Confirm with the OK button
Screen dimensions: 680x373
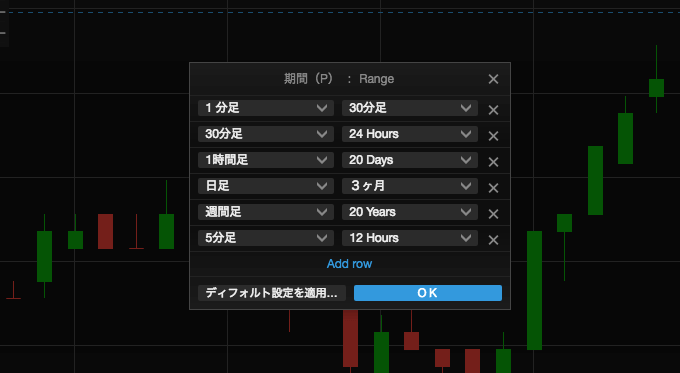point(428,293)
